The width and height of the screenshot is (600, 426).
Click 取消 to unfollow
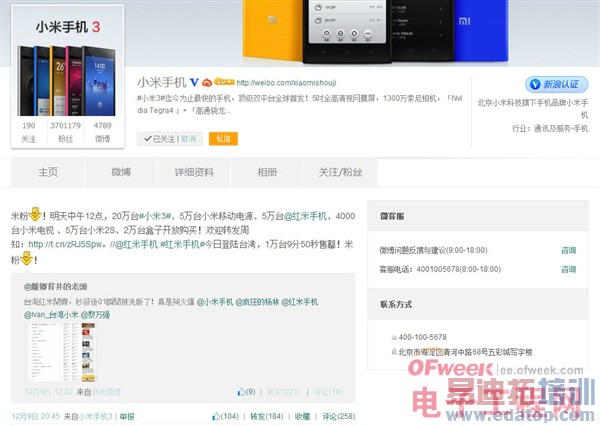pos(188,139)
